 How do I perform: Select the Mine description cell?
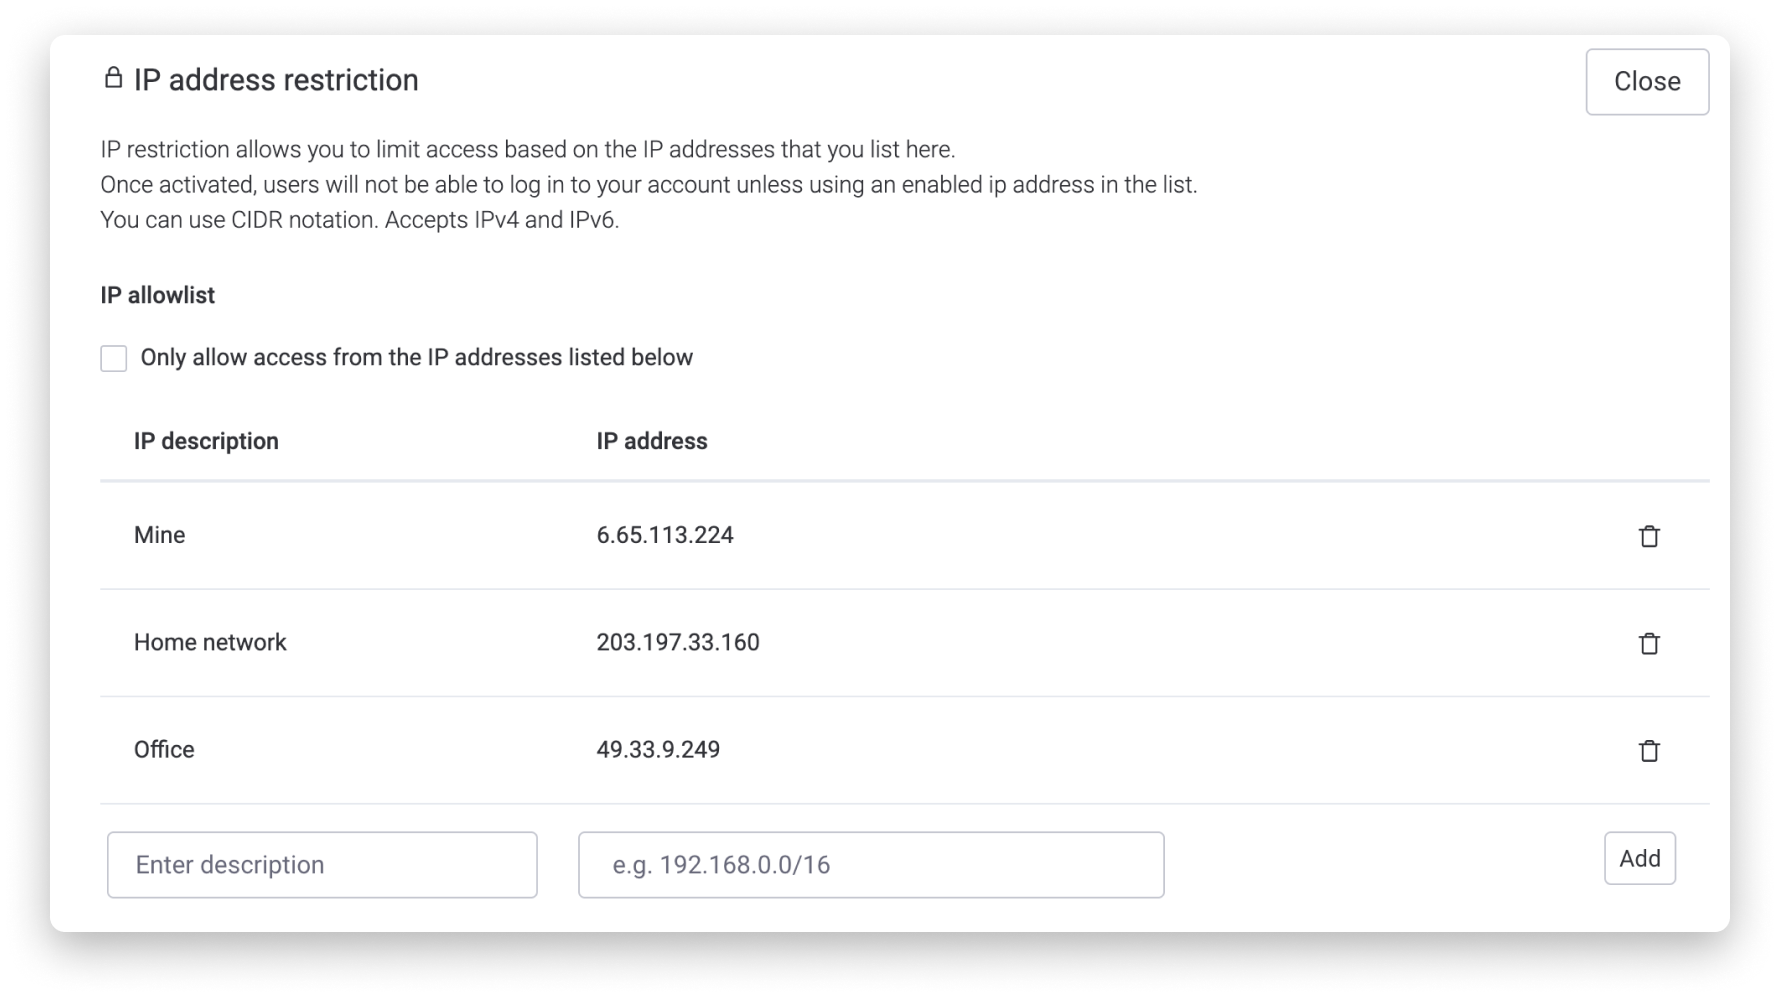tap(160, 535)
